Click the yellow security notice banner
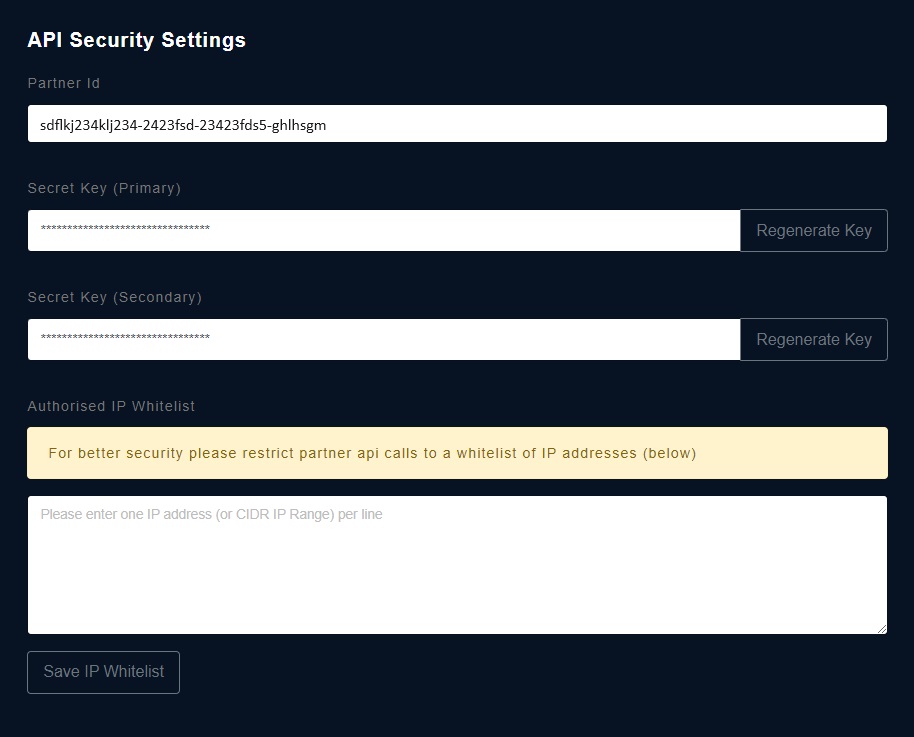The width and height of the screenshot is (914, 737). coord(457,453)
